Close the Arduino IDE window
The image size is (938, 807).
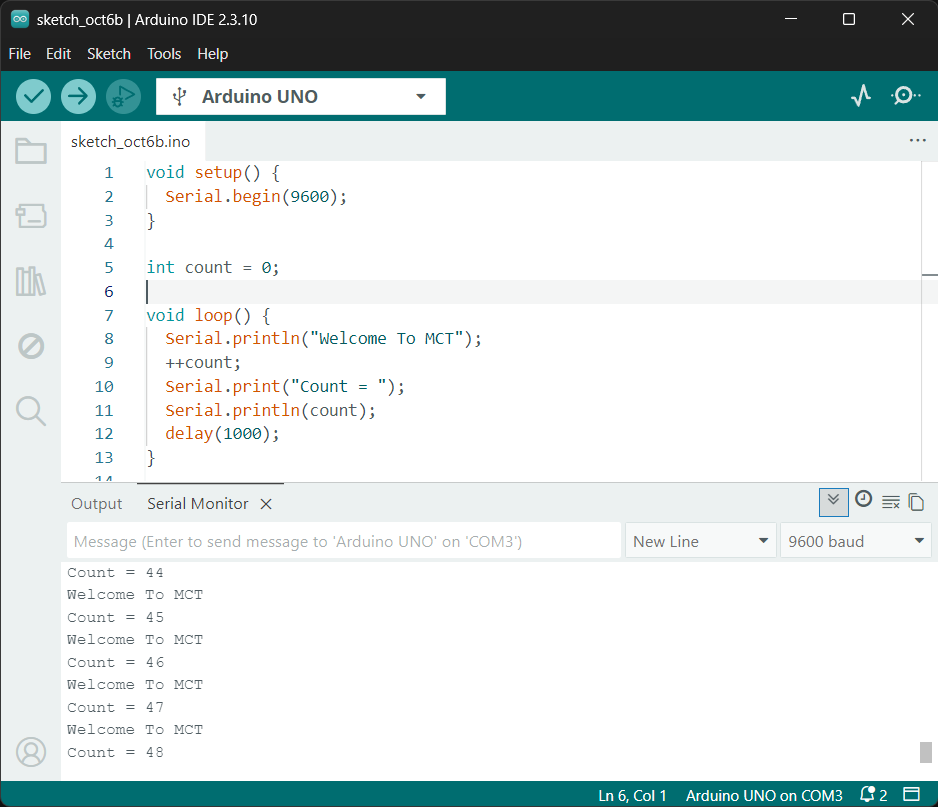[x=907, y=19]
